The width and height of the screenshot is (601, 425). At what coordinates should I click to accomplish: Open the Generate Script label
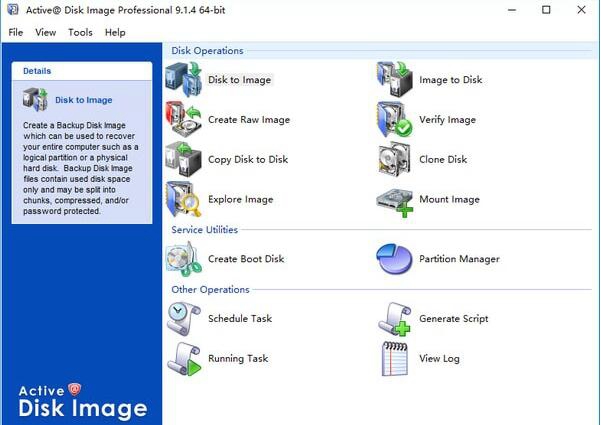click(x=454, y=319)
